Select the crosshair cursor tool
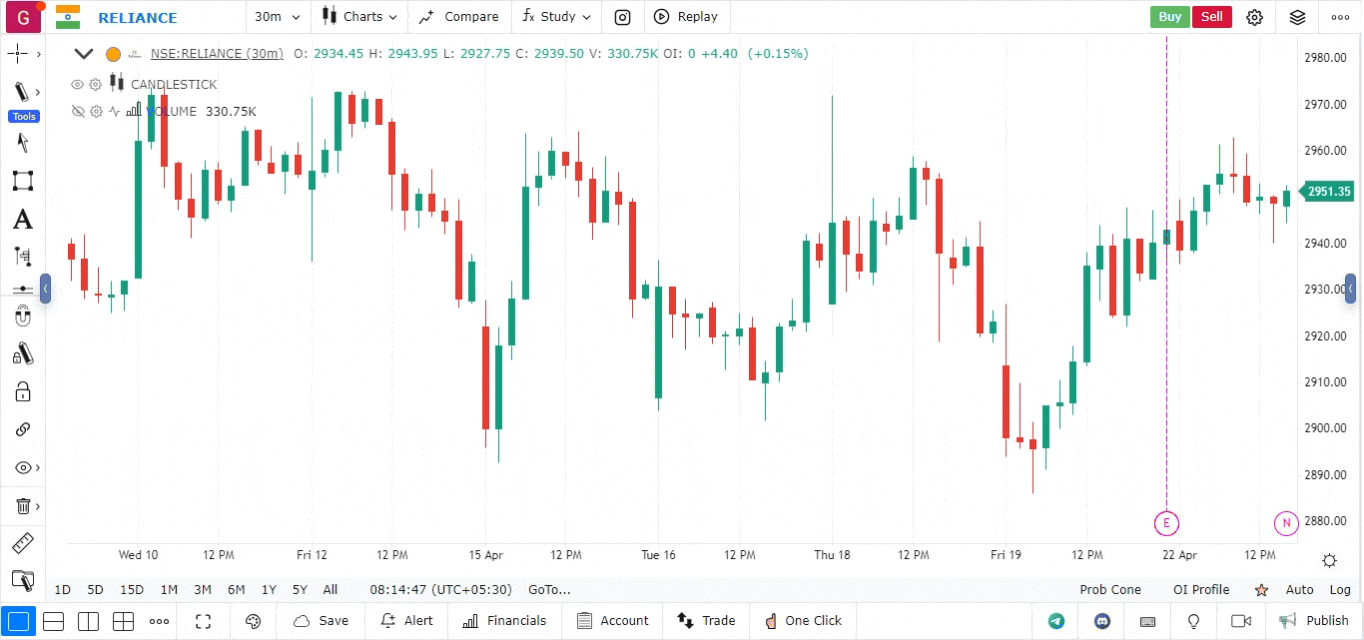This screenshot has height=640, width=1364. click(x=16, y=54)
